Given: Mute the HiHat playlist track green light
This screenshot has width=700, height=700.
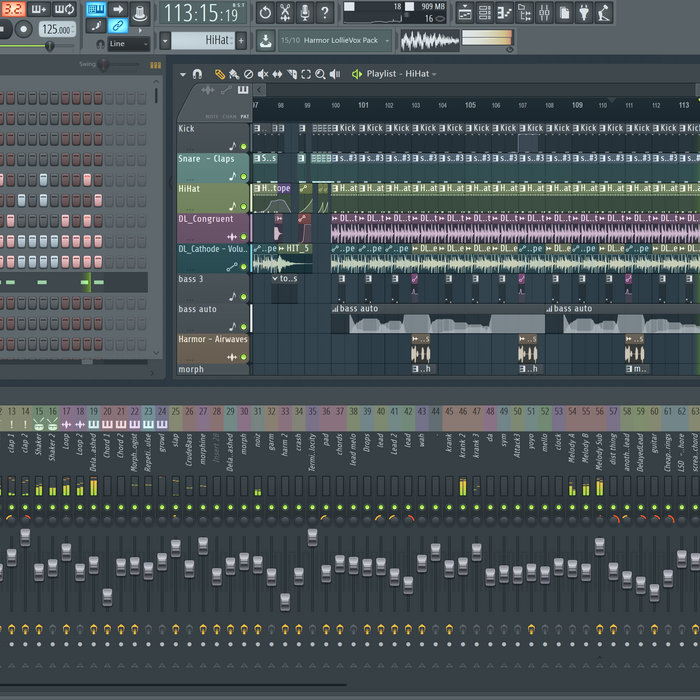Looking at the screenshot, I should click(x=244, y=206).
